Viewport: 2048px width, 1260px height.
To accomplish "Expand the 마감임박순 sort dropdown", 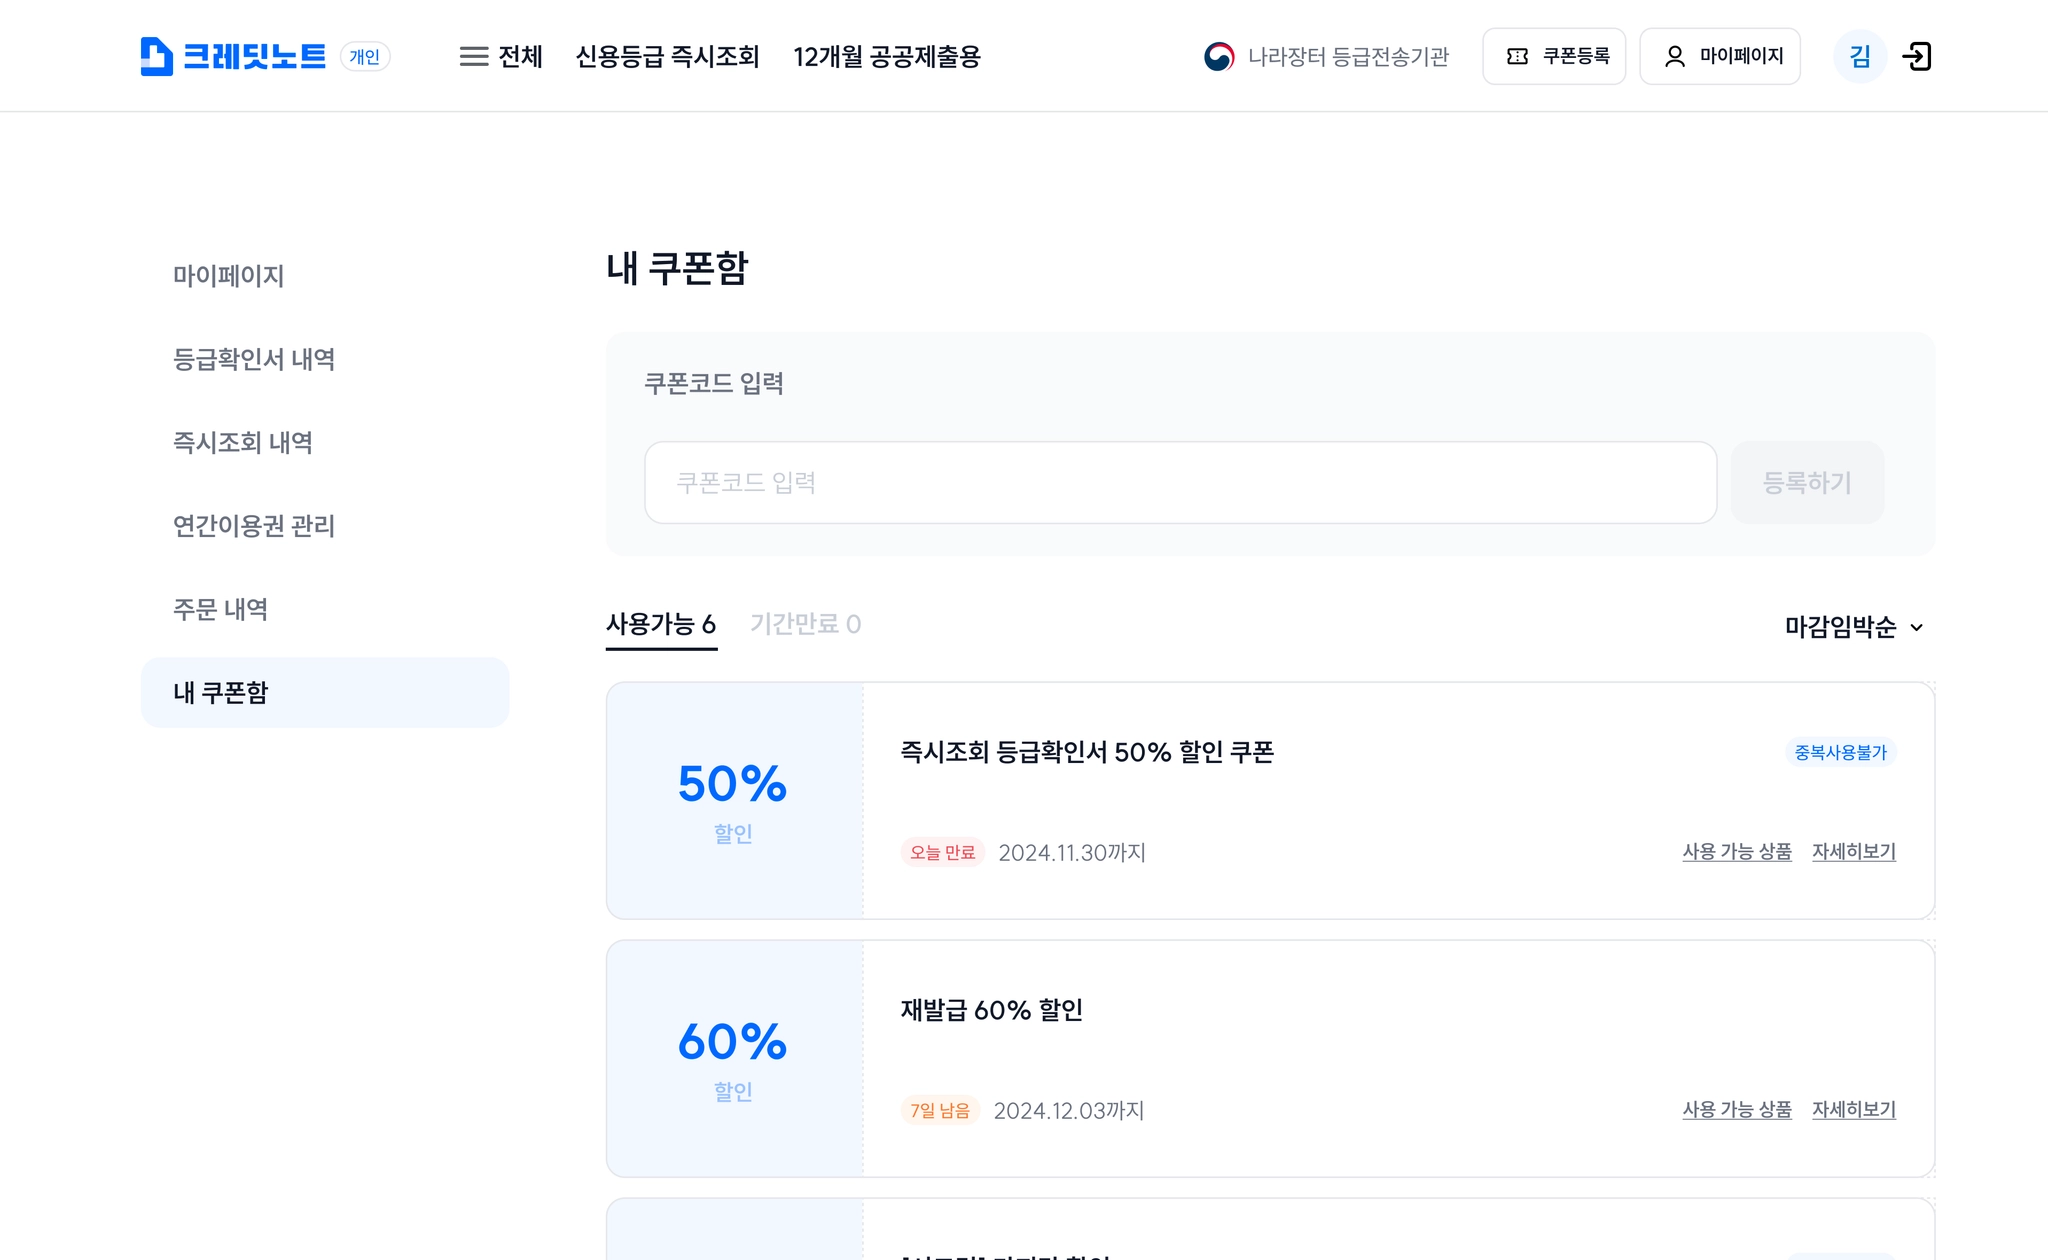I will pyautogui.click(x=1854, y=627).
